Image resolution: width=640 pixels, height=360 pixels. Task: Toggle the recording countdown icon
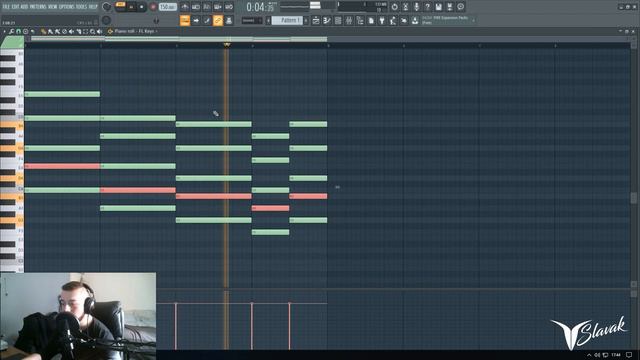[207, 7]
